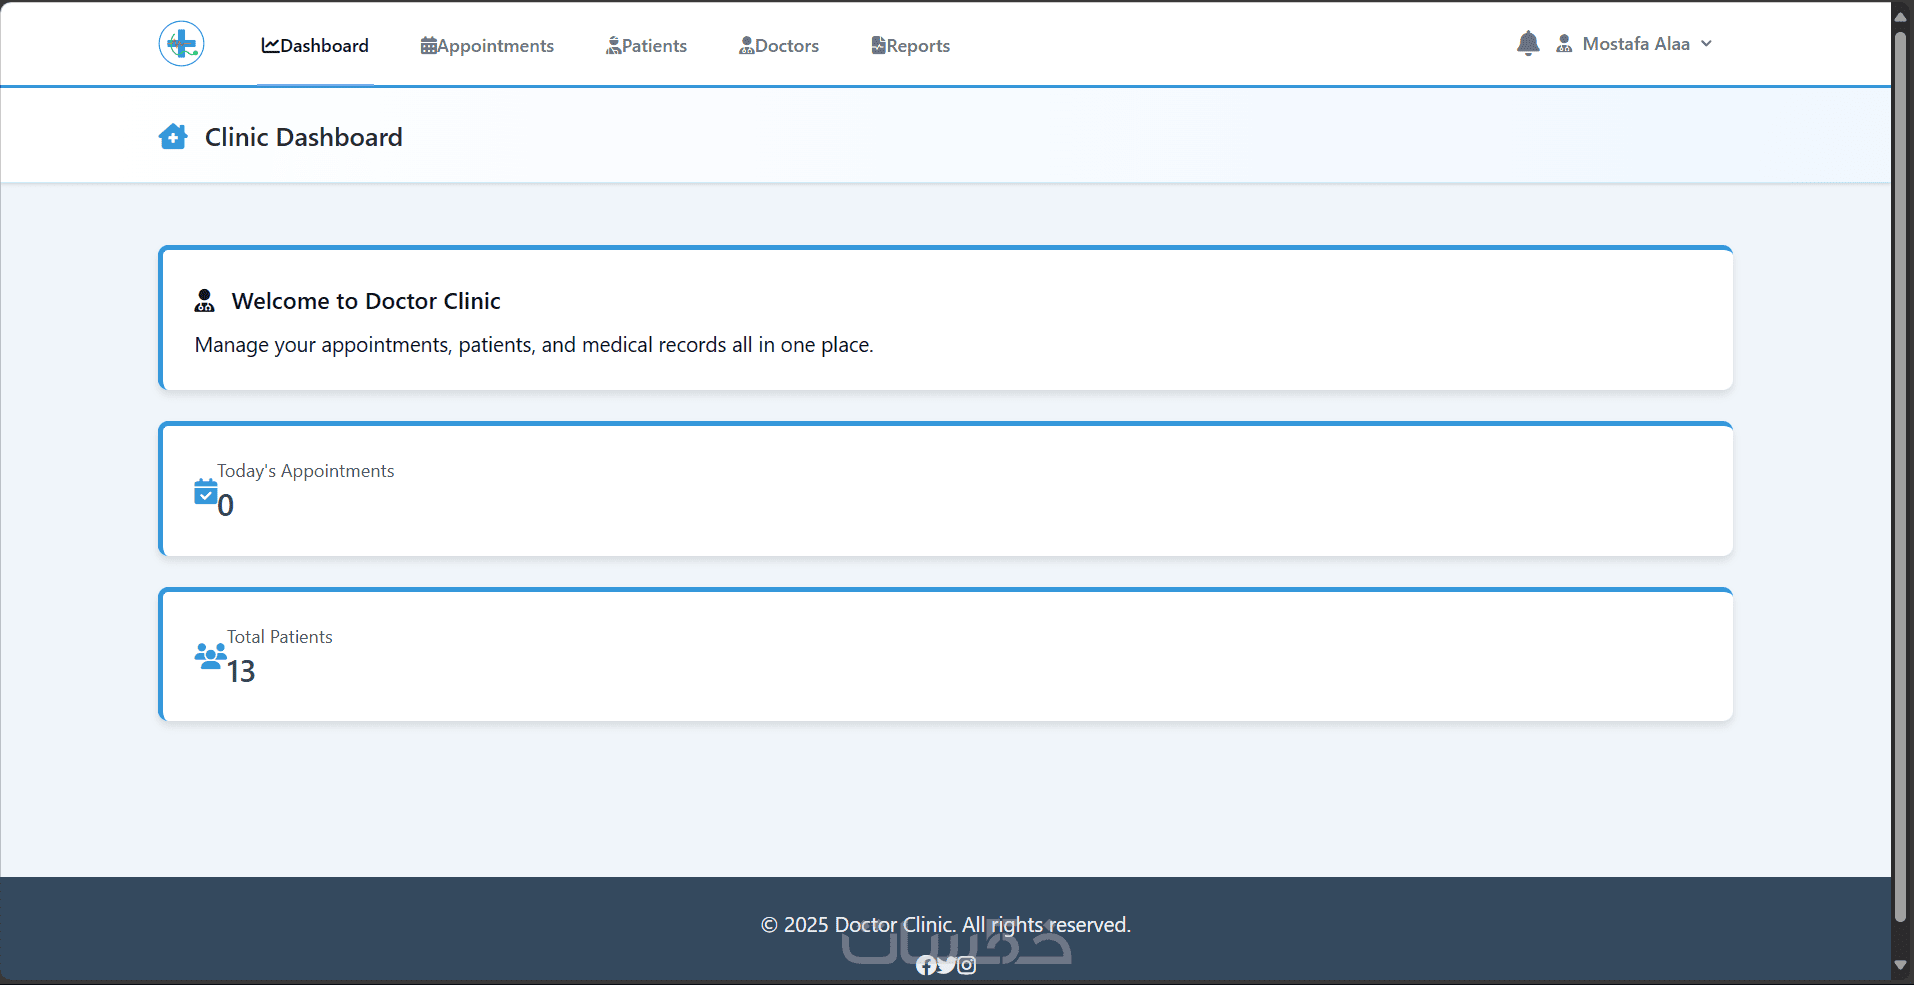The width and height of the screenshot is (1914, 985).
Task: Open the Dashboard nav tab
Action: pyautogui.click(x=315, y=46)
